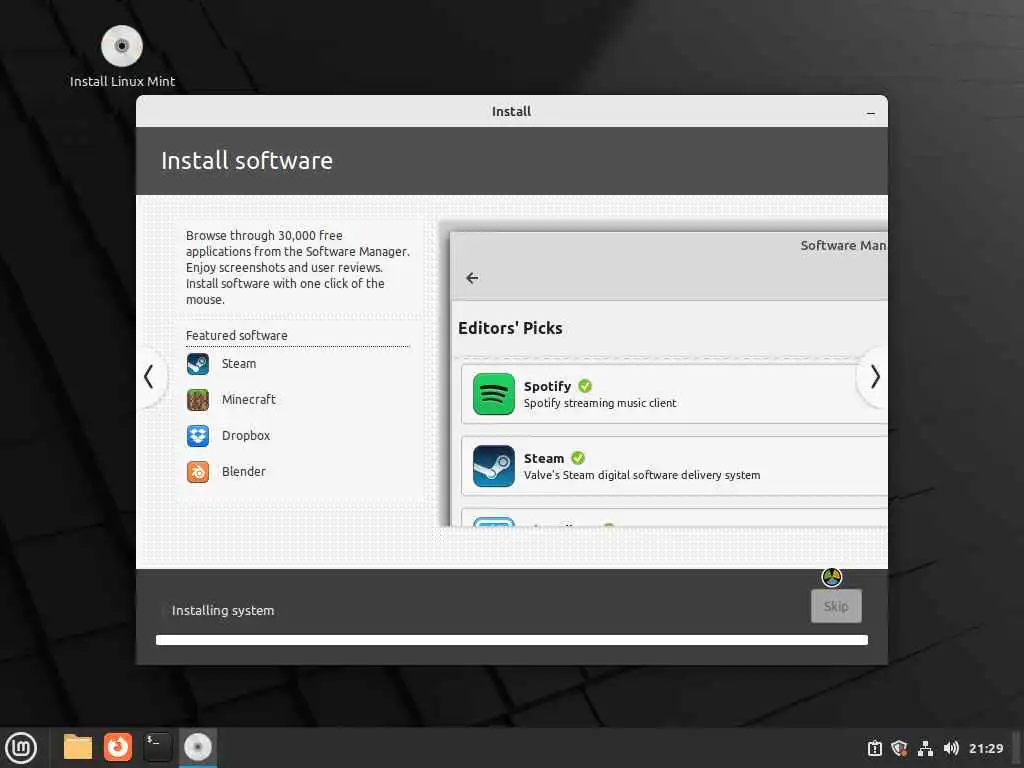The width and height of the screenshot is (1024, 768).
Task: Open the clipboard notification tray icon
Action: 874,748
